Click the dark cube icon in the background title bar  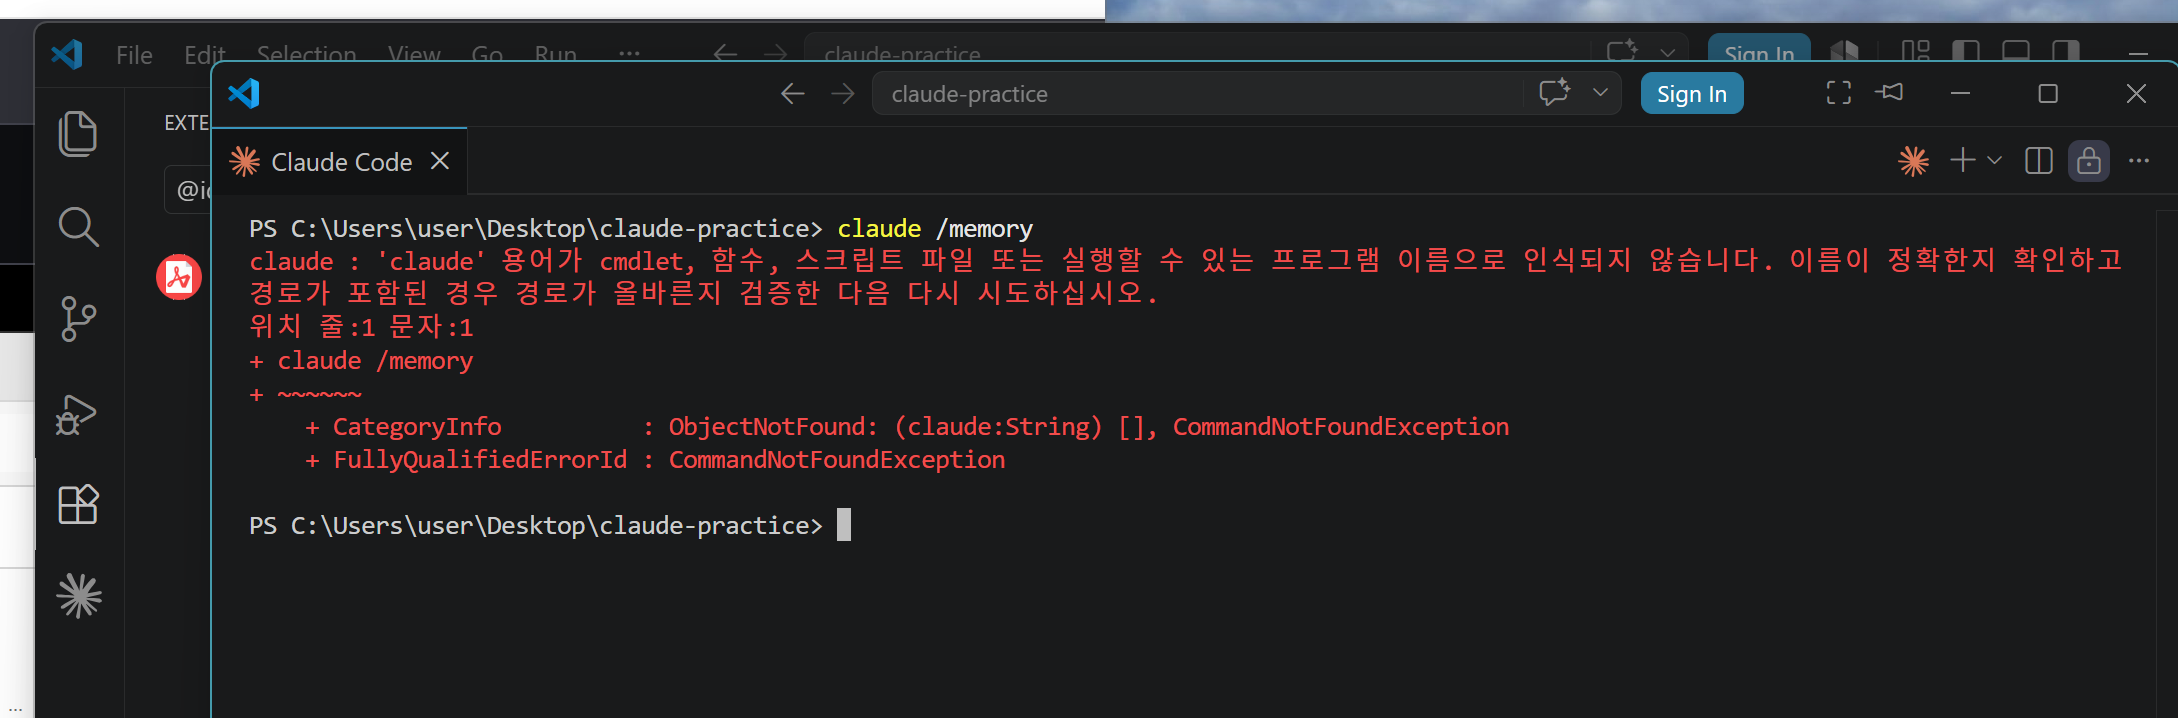pos(1844,50)
